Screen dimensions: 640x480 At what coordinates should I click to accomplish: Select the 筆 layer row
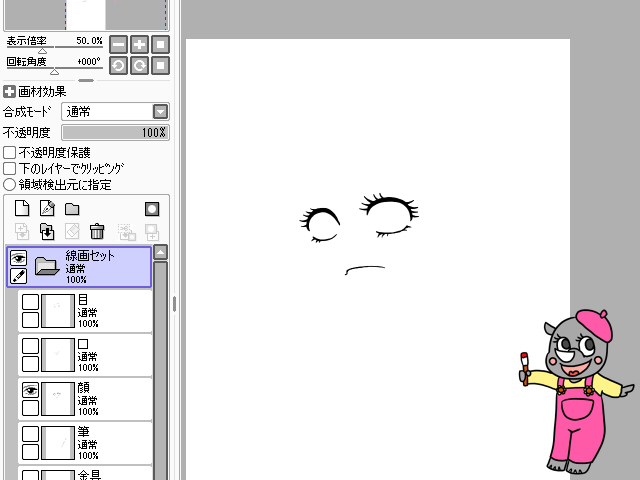tap(85, 444)
